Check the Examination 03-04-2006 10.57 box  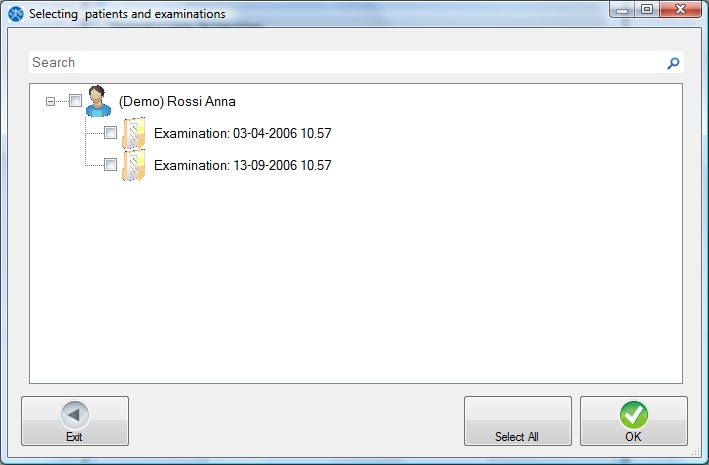(110, 133)
